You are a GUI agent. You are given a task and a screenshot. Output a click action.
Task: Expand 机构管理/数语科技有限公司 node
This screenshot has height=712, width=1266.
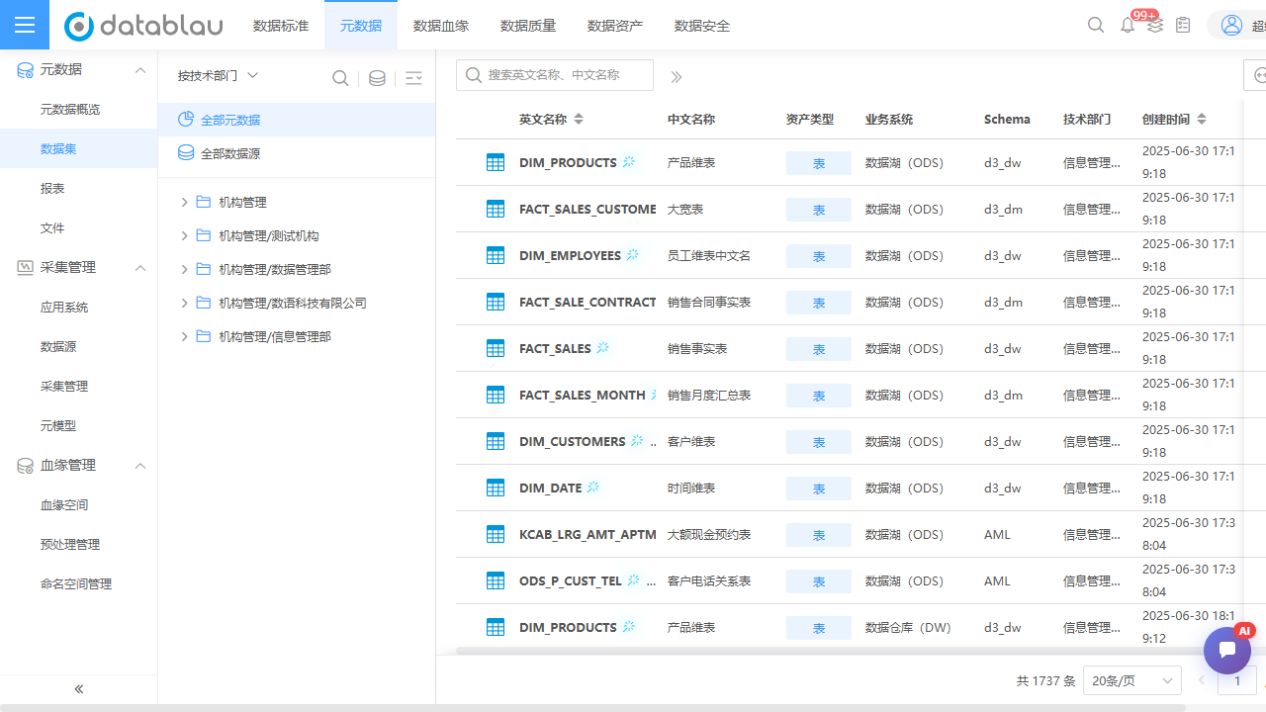click(x=184, y=303)
